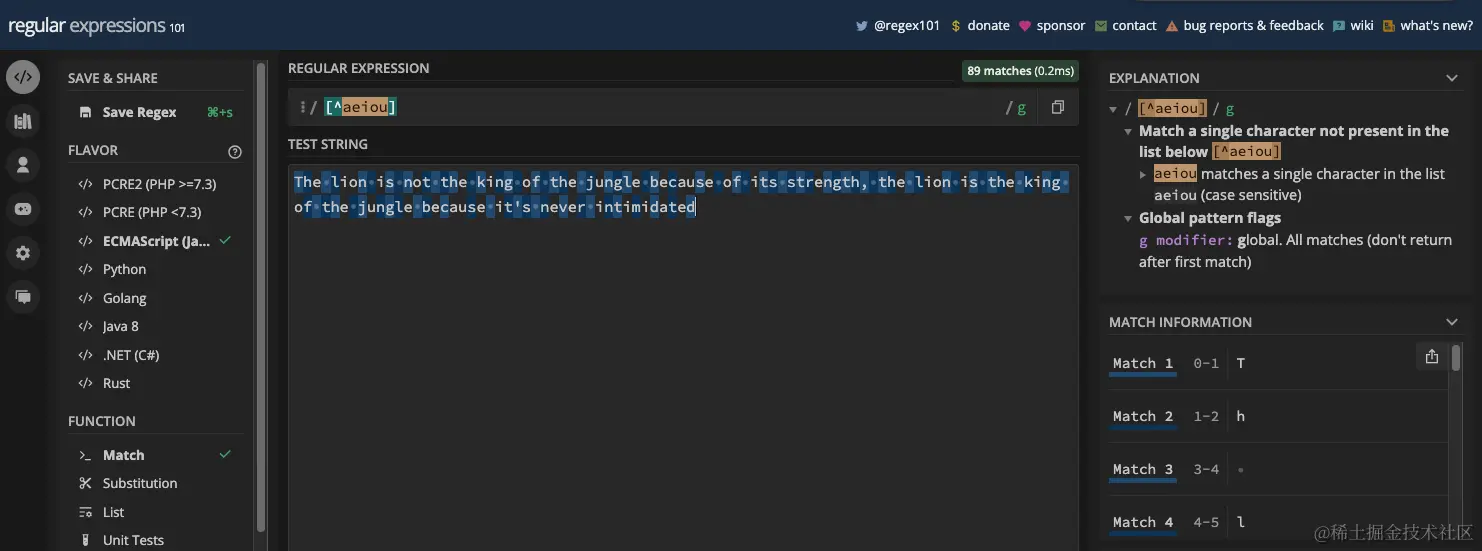Collapse the regex explanation tree root
The height and width of the screenshot is (551, 1482).
pyautogui.click(x=1114, y=109)
